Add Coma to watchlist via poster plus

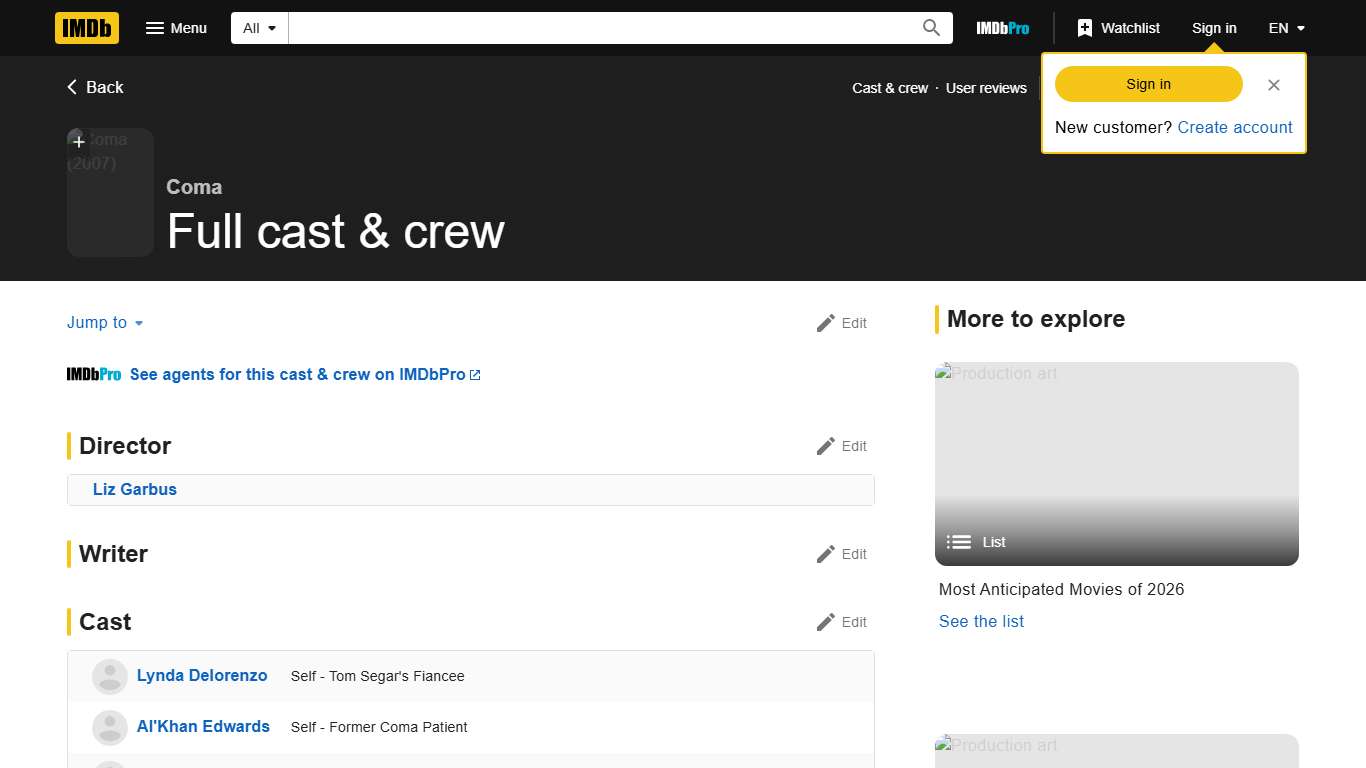tap(79, 142)
